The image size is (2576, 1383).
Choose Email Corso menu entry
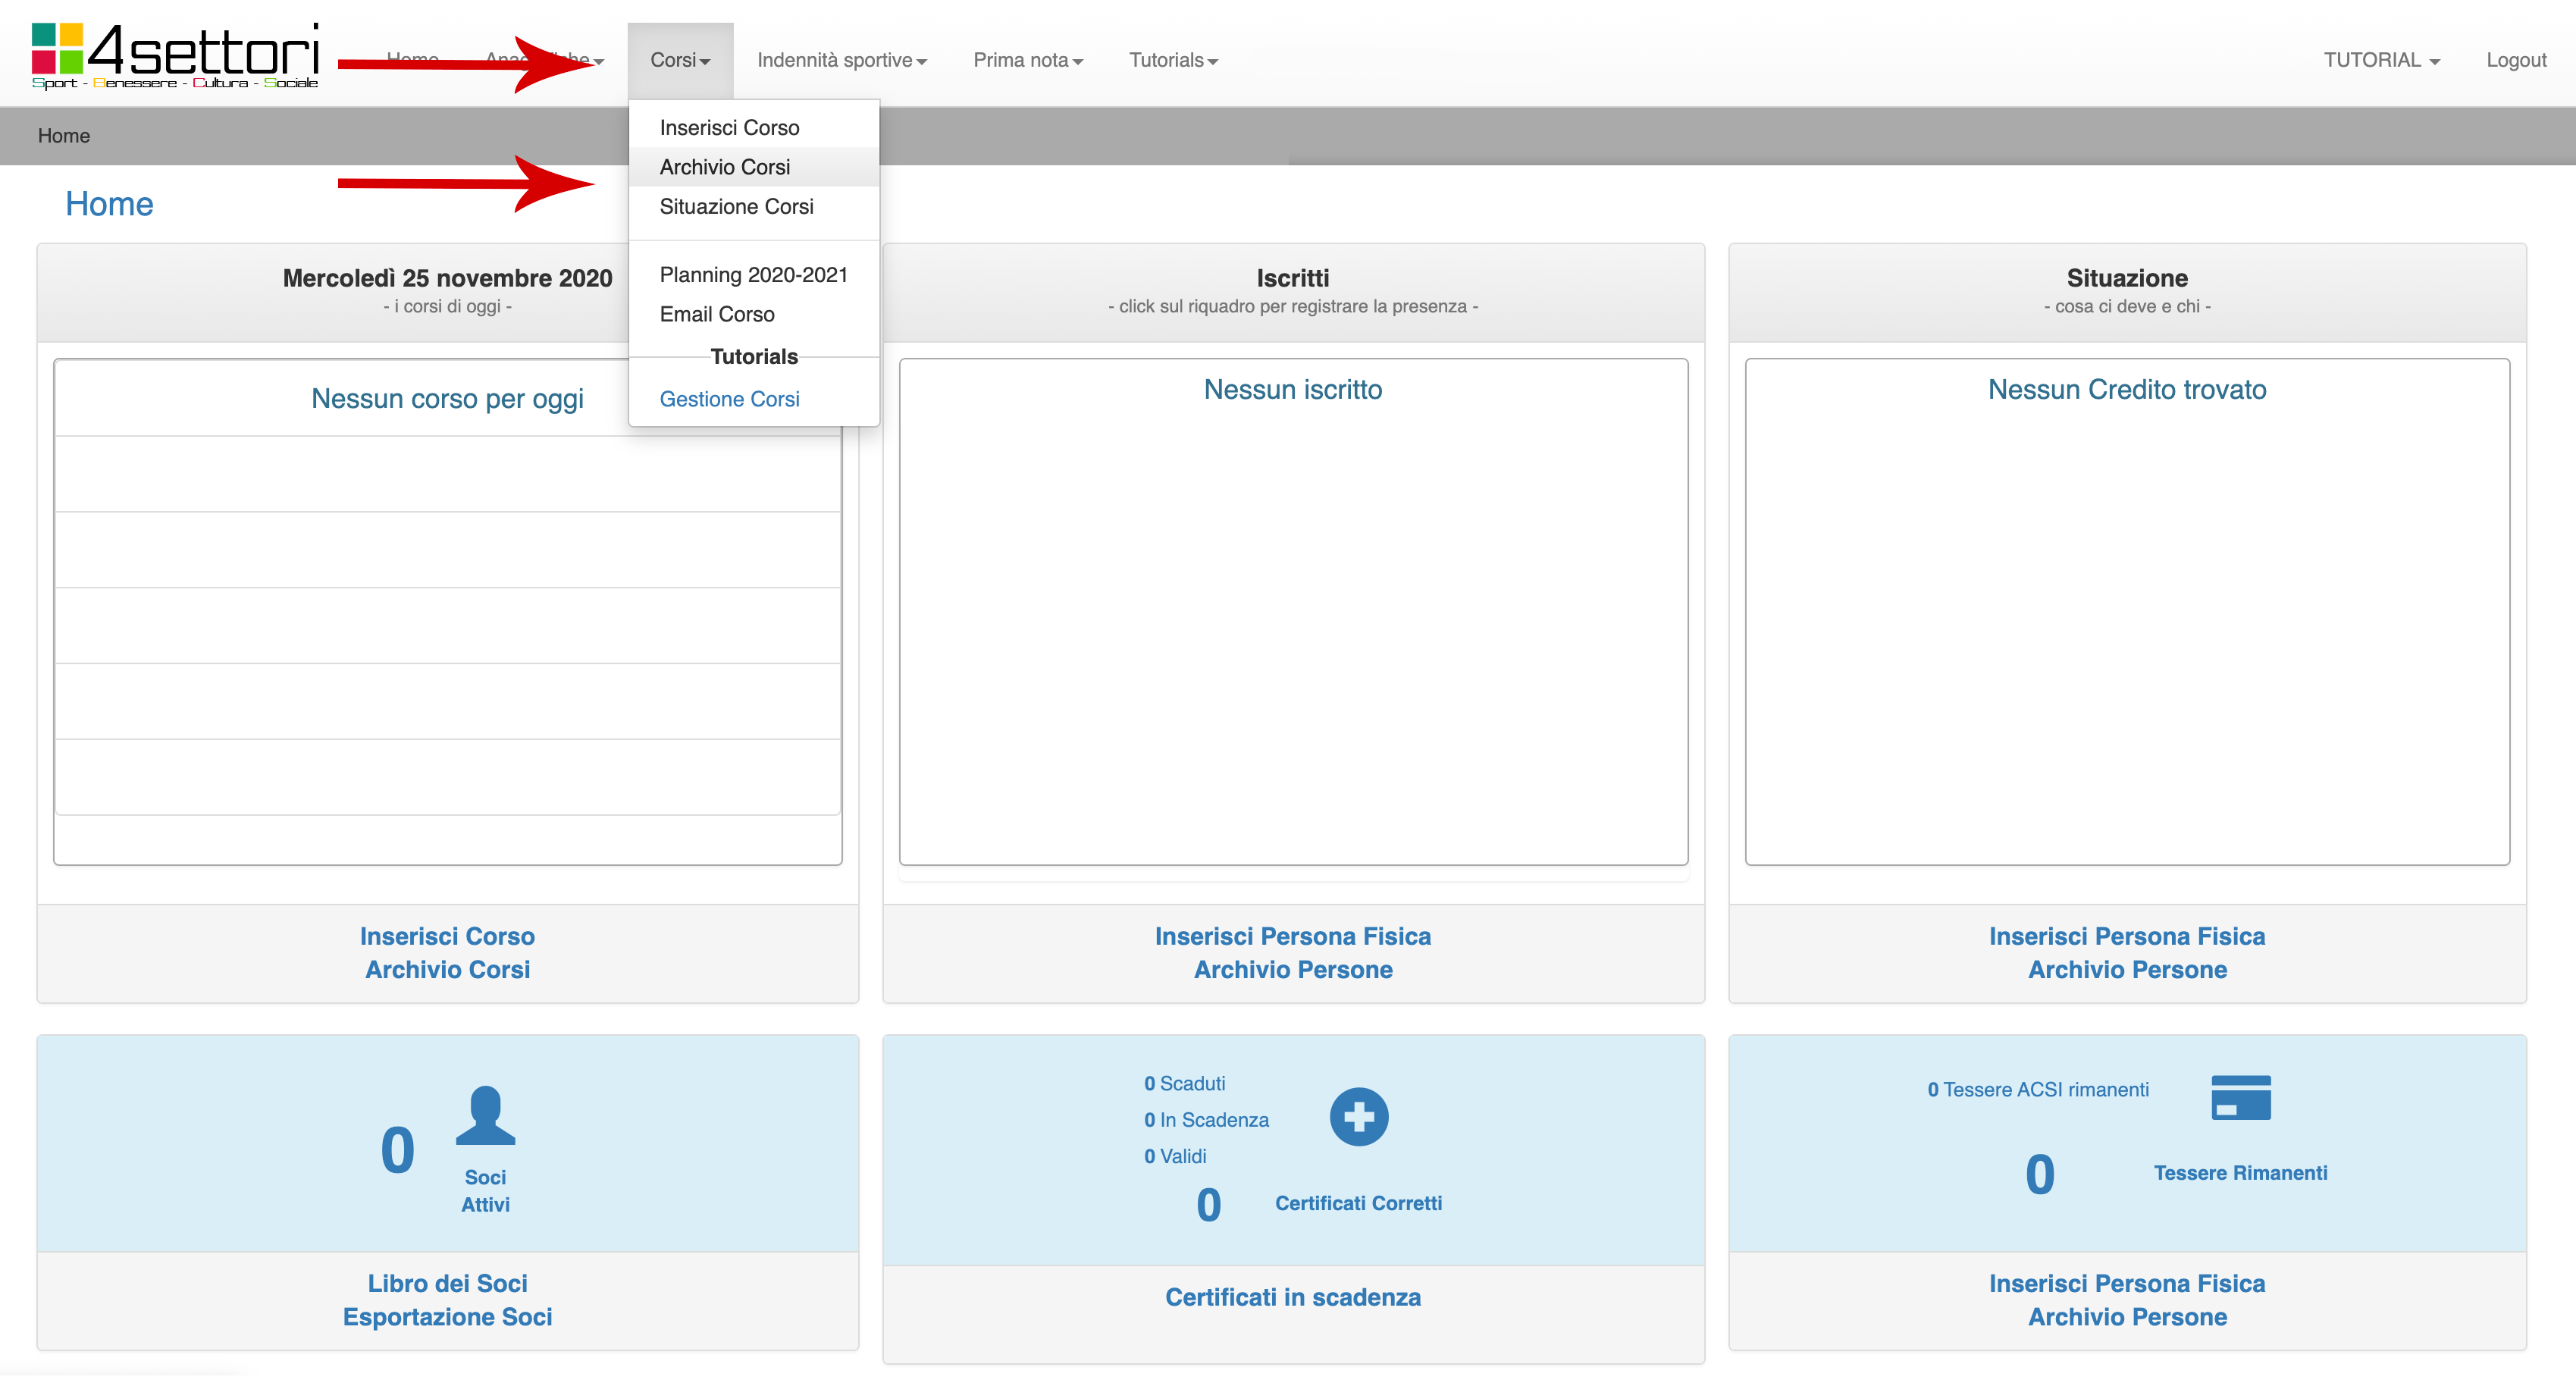716,314
